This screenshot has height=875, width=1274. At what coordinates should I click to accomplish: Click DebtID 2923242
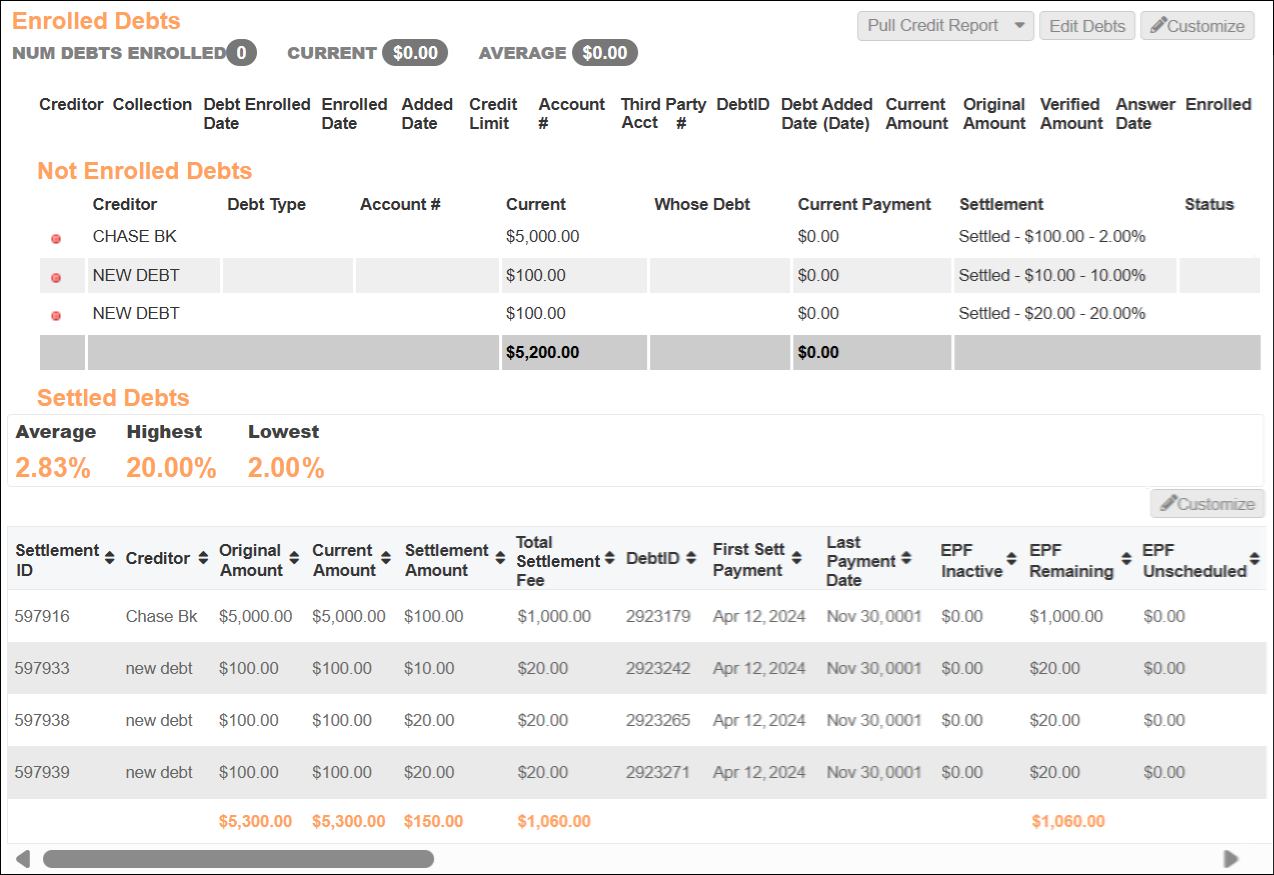point(658,668)
